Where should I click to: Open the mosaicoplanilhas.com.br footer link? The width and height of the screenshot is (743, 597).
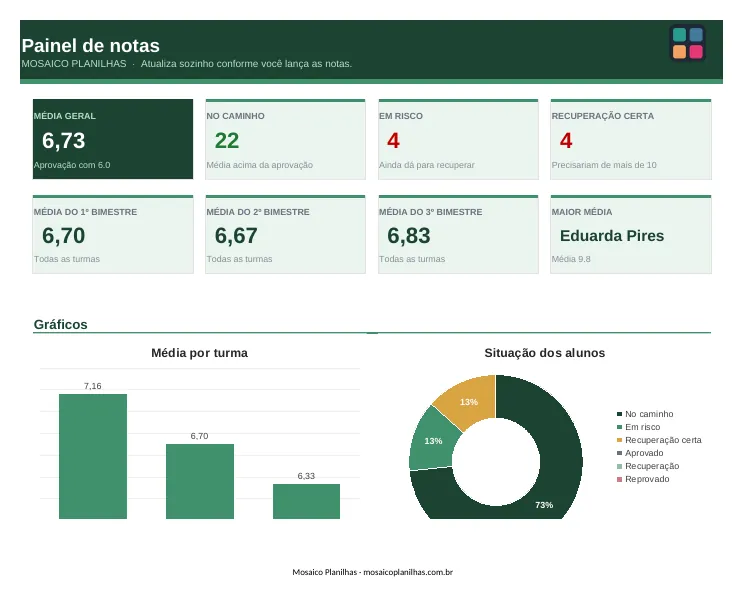[x=408, y=572]
